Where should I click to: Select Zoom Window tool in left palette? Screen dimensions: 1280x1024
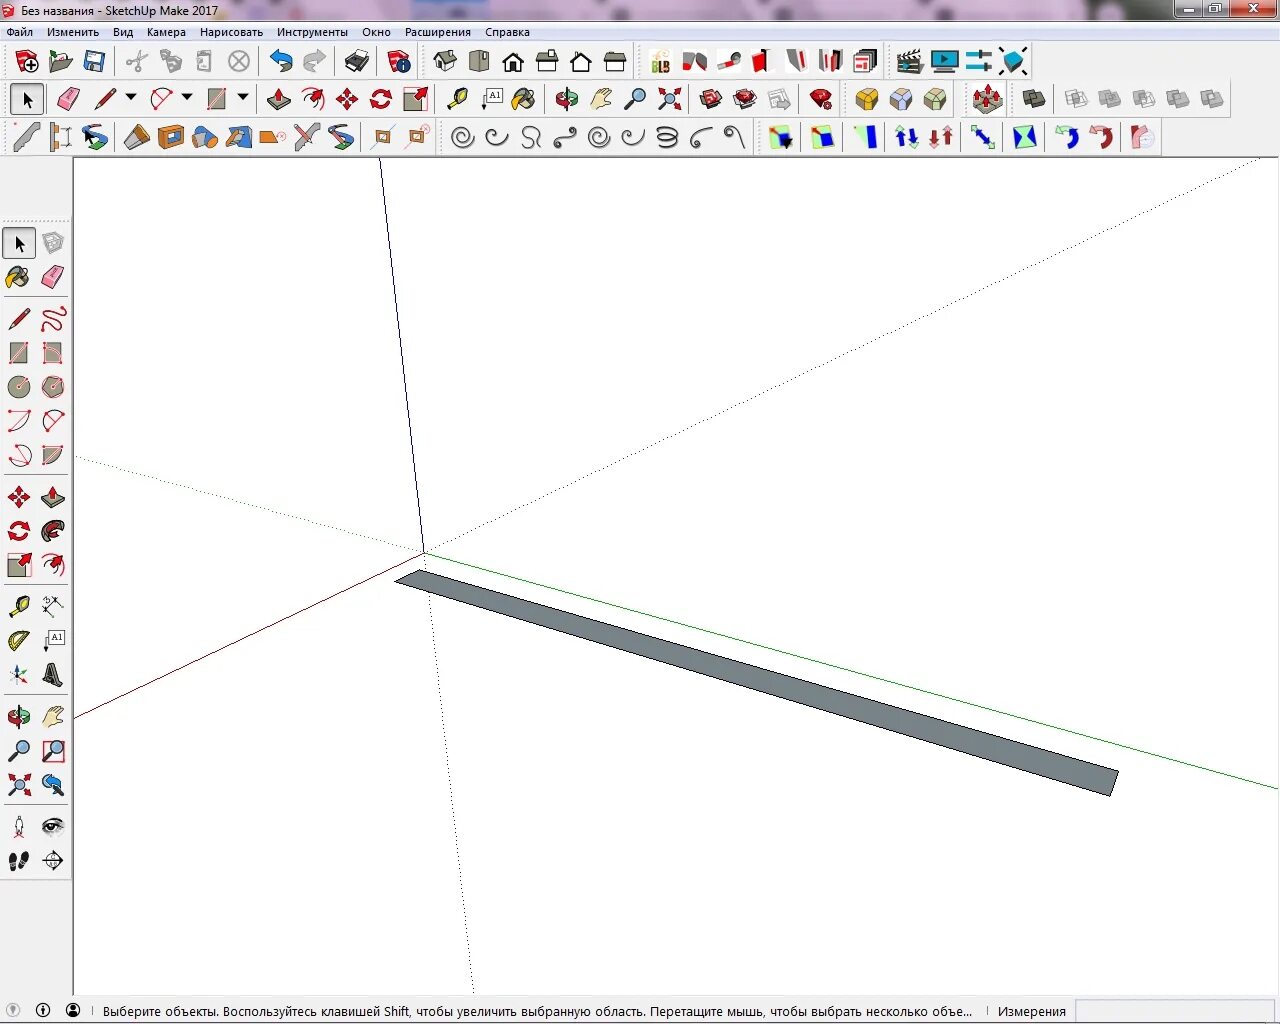click(53, 751)
